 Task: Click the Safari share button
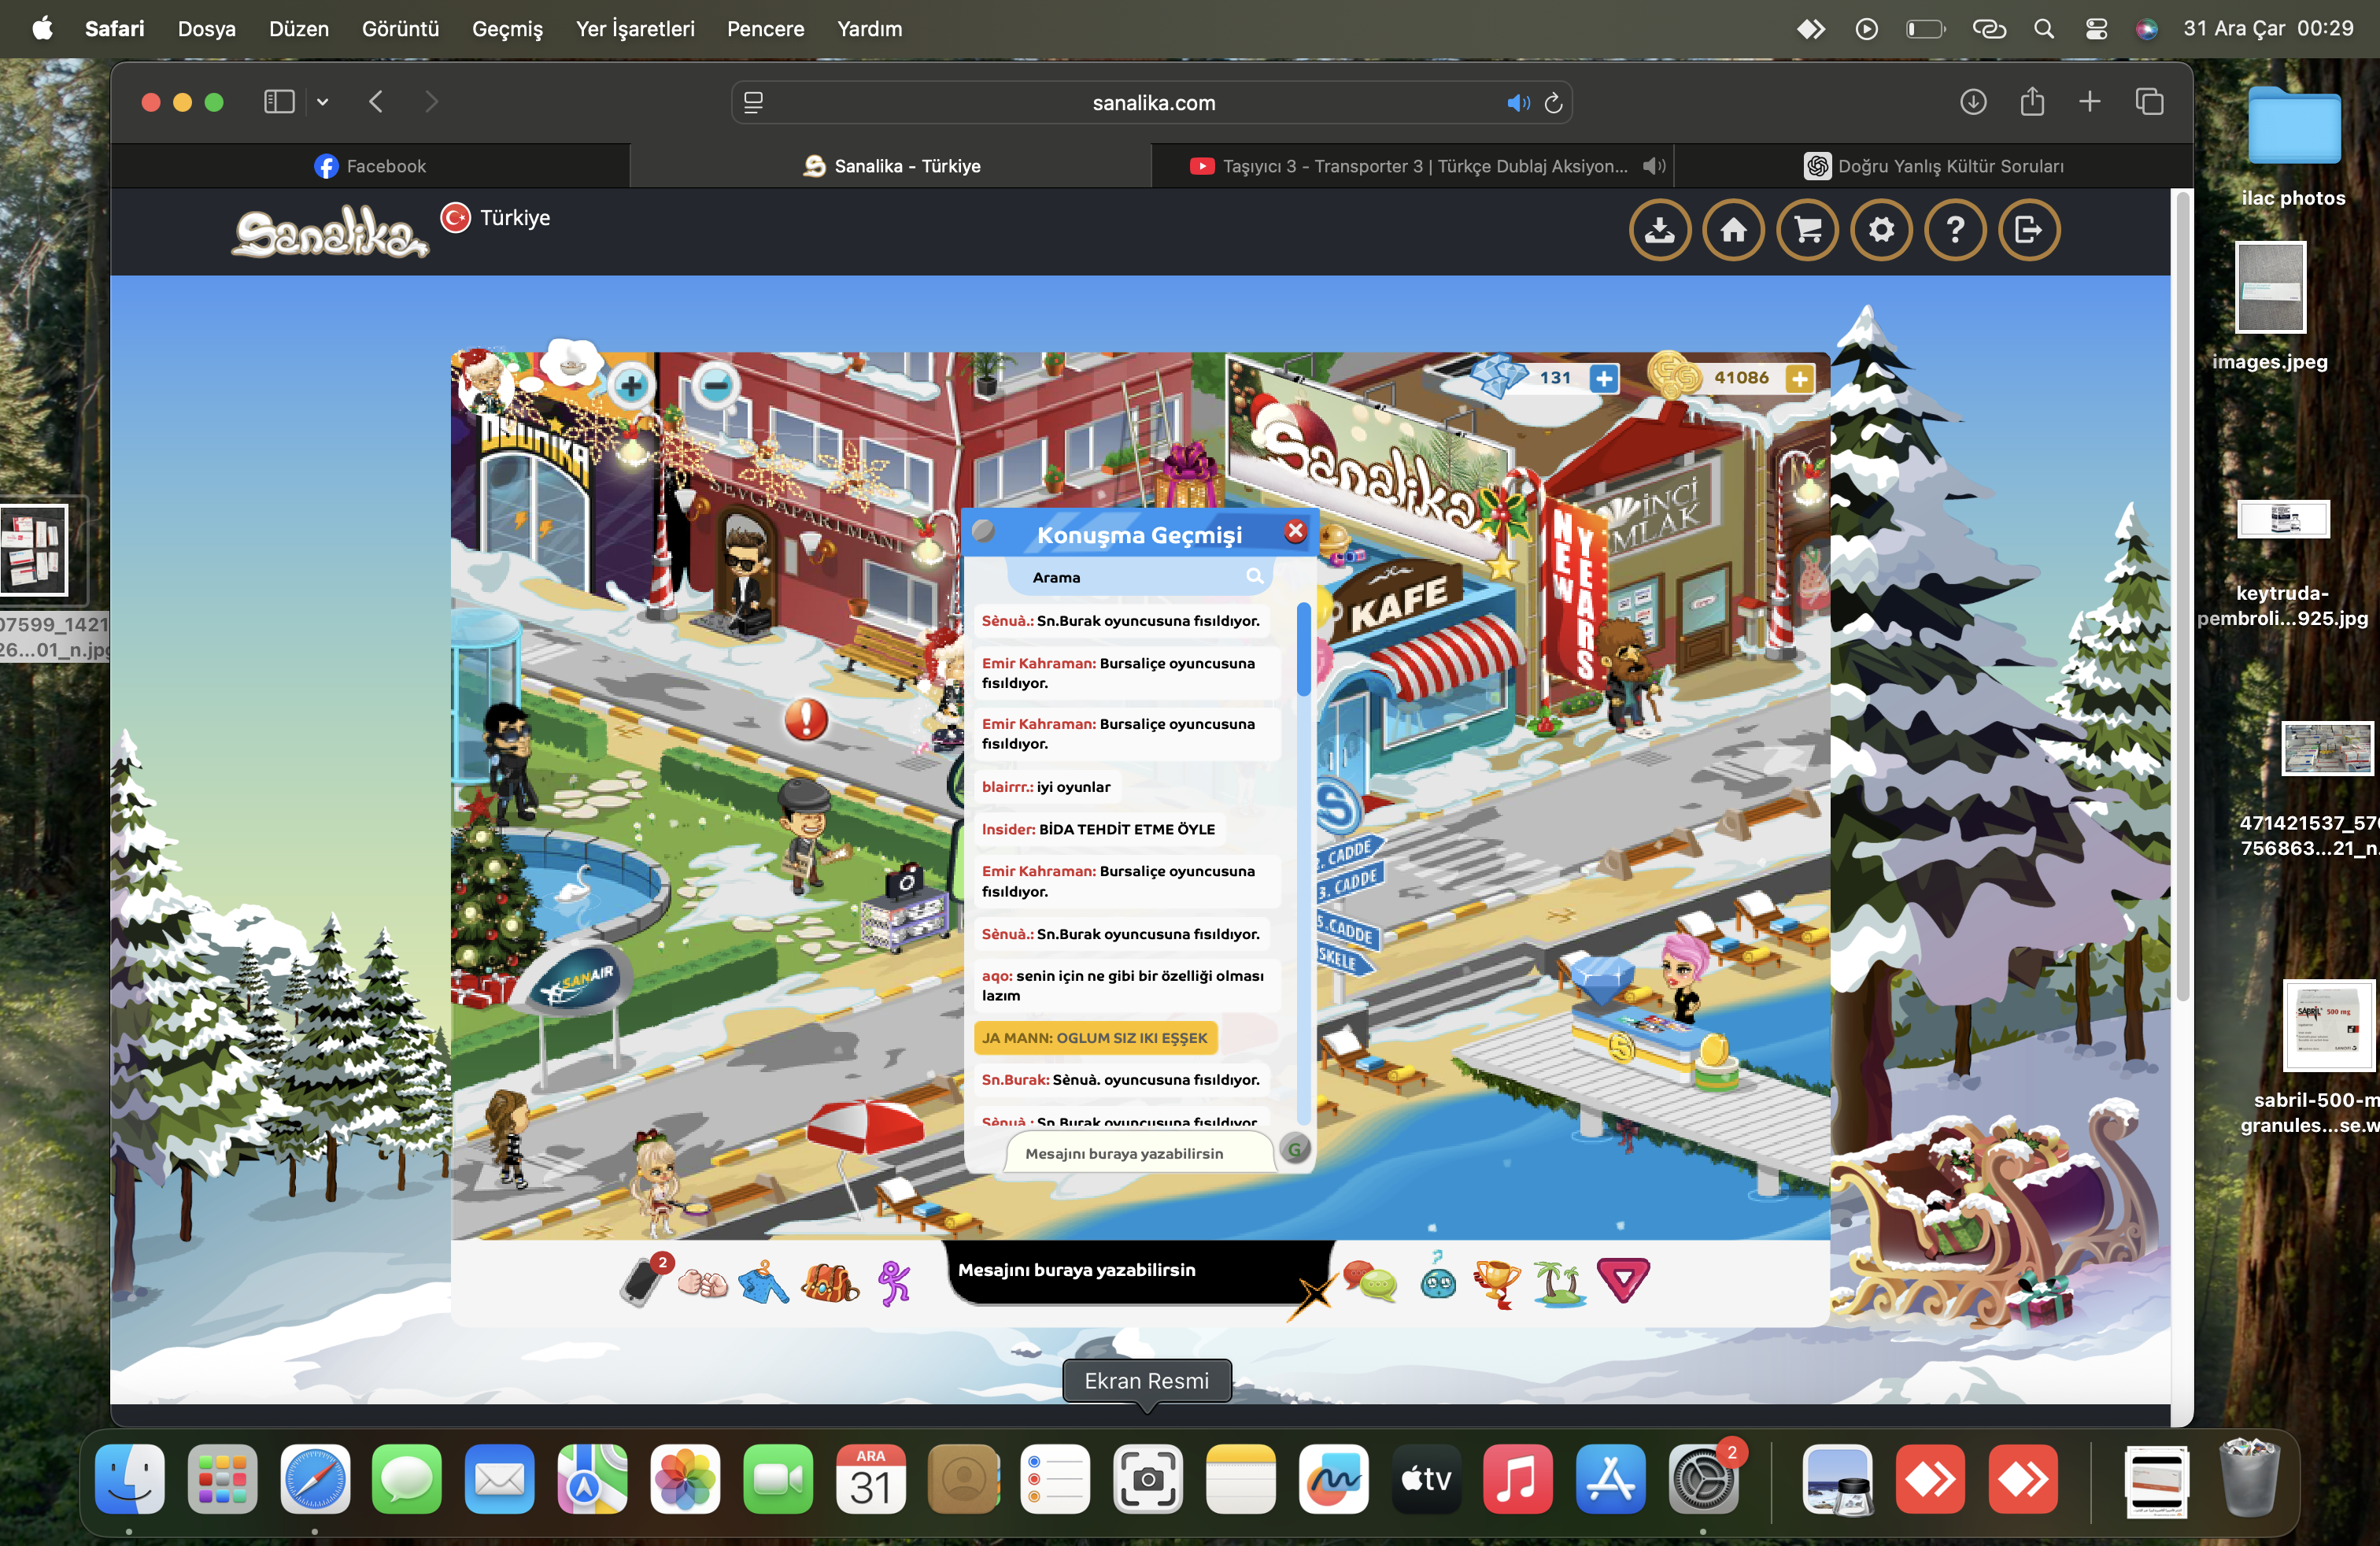pyautogui.click(x=2032, y=101)
